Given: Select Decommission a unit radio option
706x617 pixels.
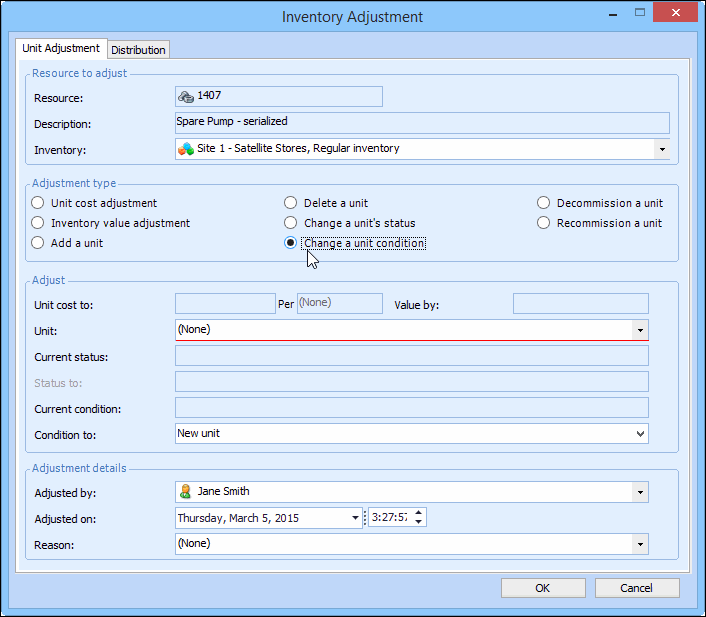Looking at the screenshot, I should coord(544,203).
